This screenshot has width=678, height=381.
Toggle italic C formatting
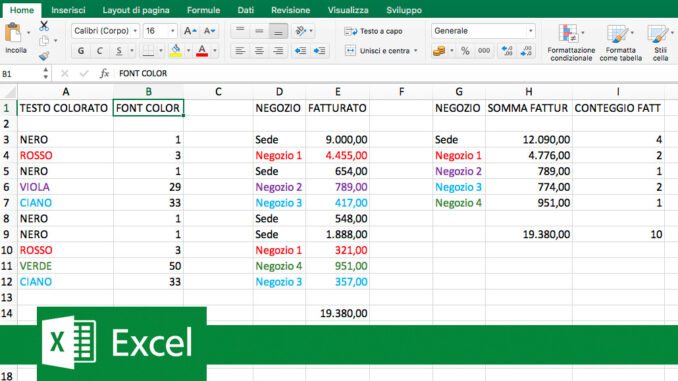pos(99,51)
